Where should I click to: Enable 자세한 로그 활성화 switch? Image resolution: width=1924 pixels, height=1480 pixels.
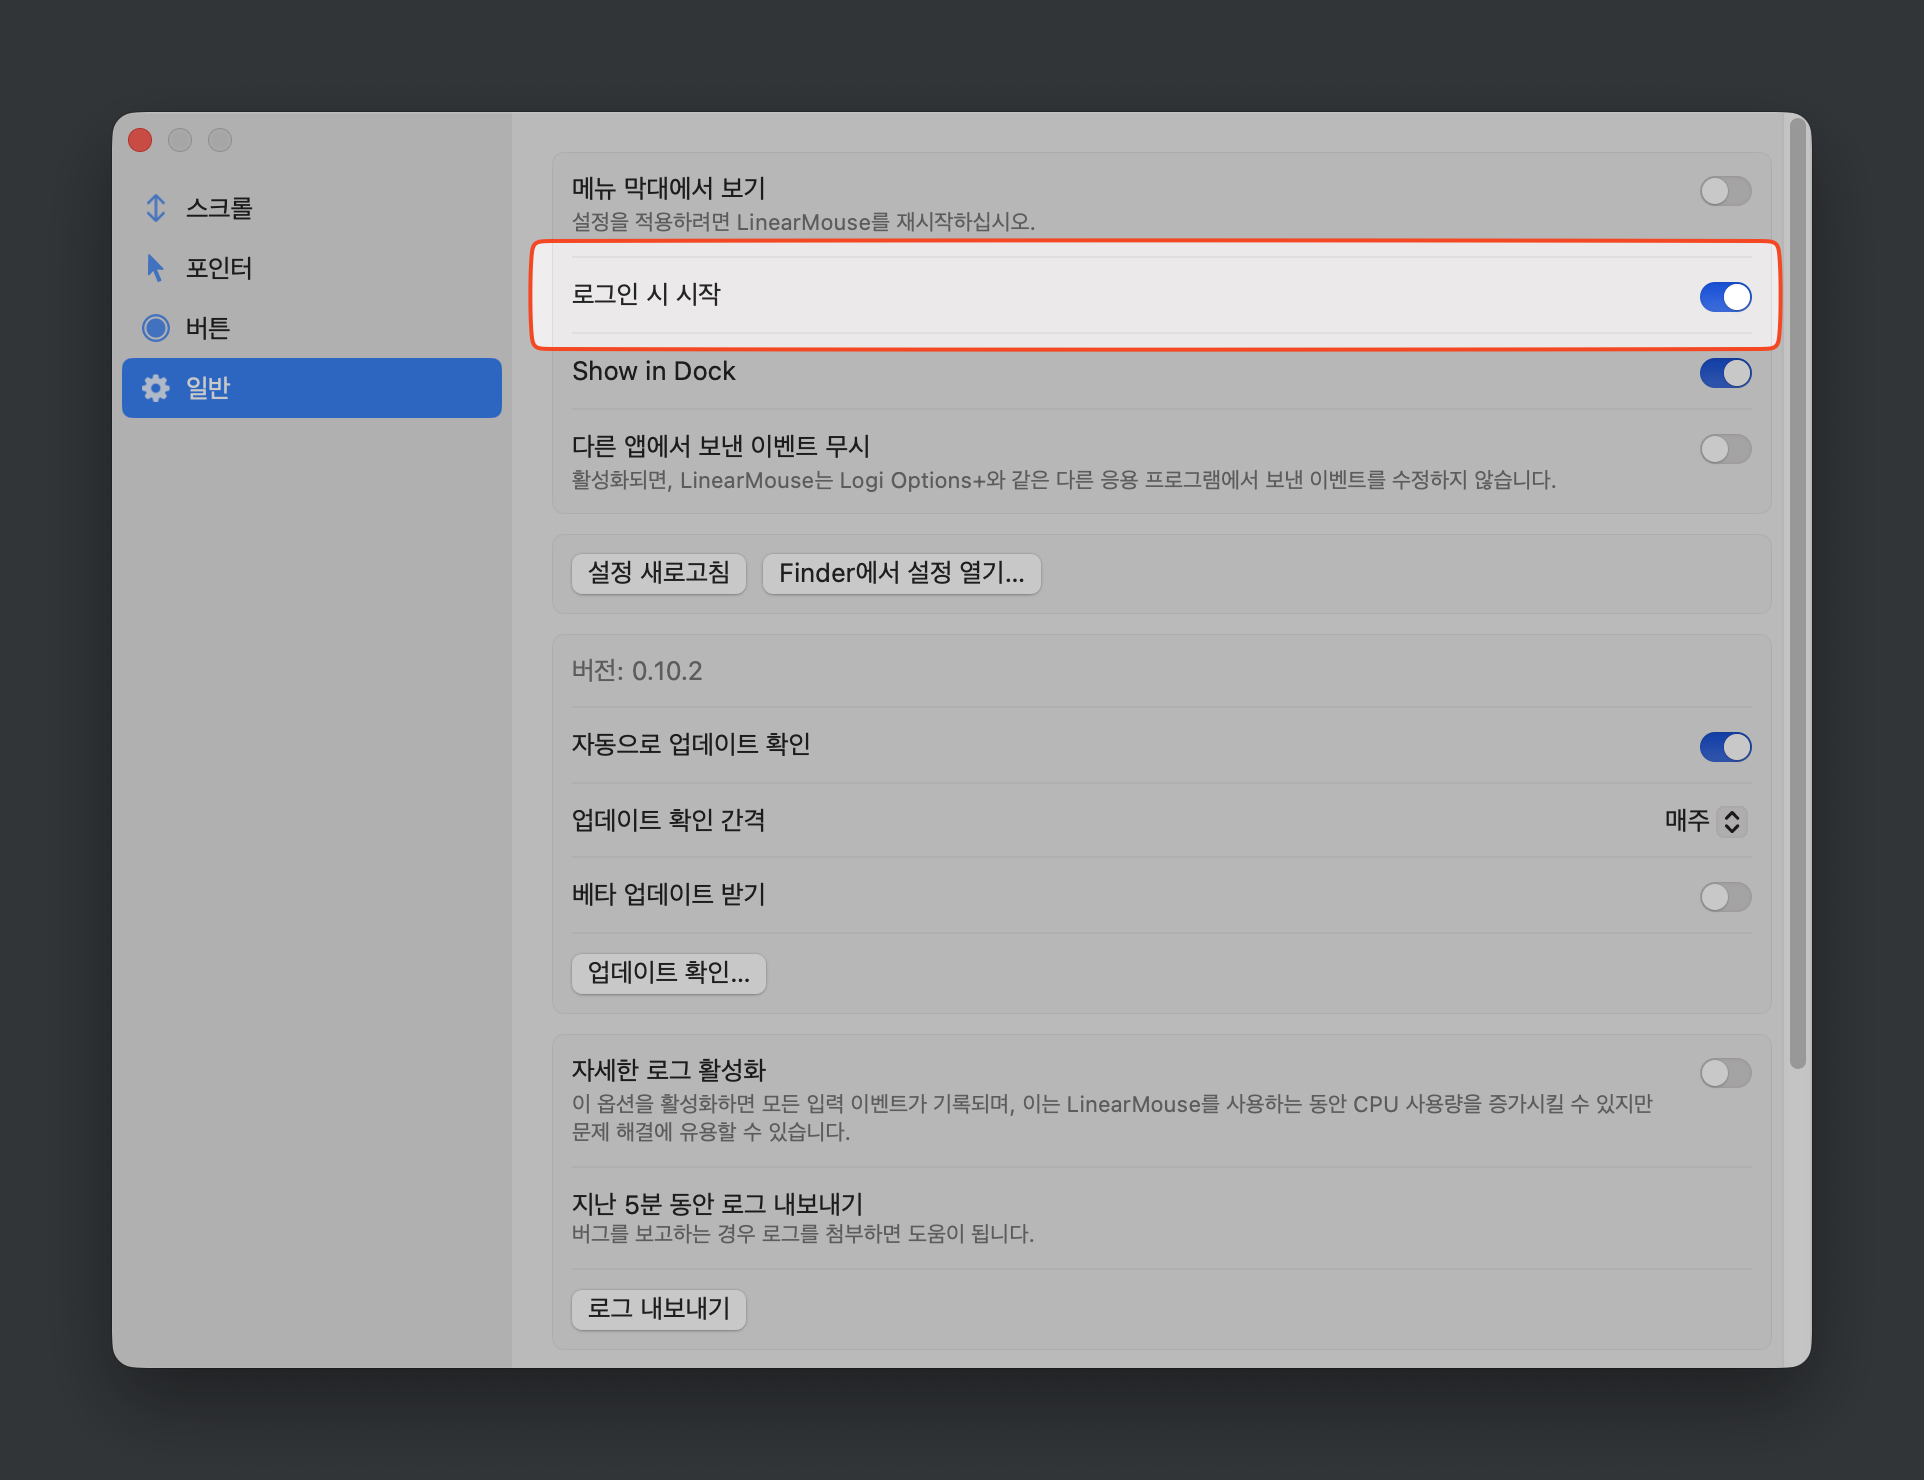click(x=1725, y=1073)
